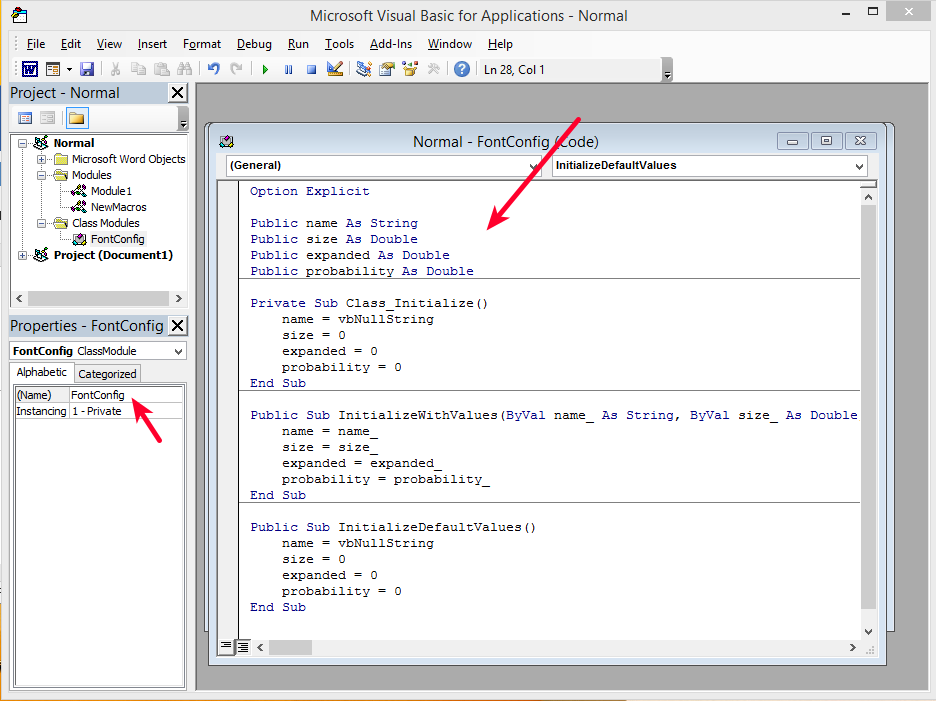The height and width of the screenshot is (701, 936).
Task: Click code window vertical scrollbar up arrow
Action: pyautogui.click(x=869, y=197)
